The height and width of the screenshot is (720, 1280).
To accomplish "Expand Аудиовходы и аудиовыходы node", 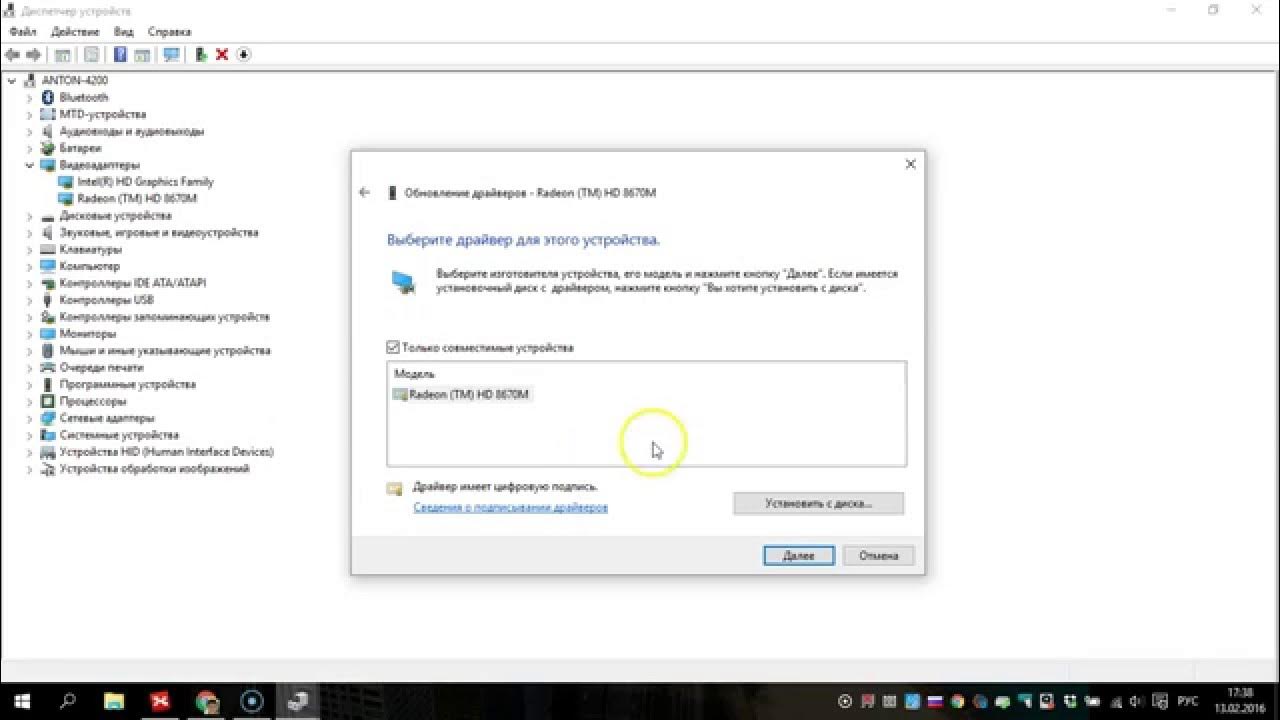I will click(30, 132).
